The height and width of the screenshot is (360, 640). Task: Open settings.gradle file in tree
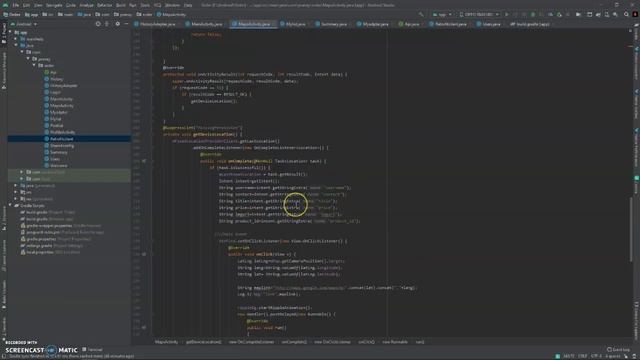coord(51,245)
